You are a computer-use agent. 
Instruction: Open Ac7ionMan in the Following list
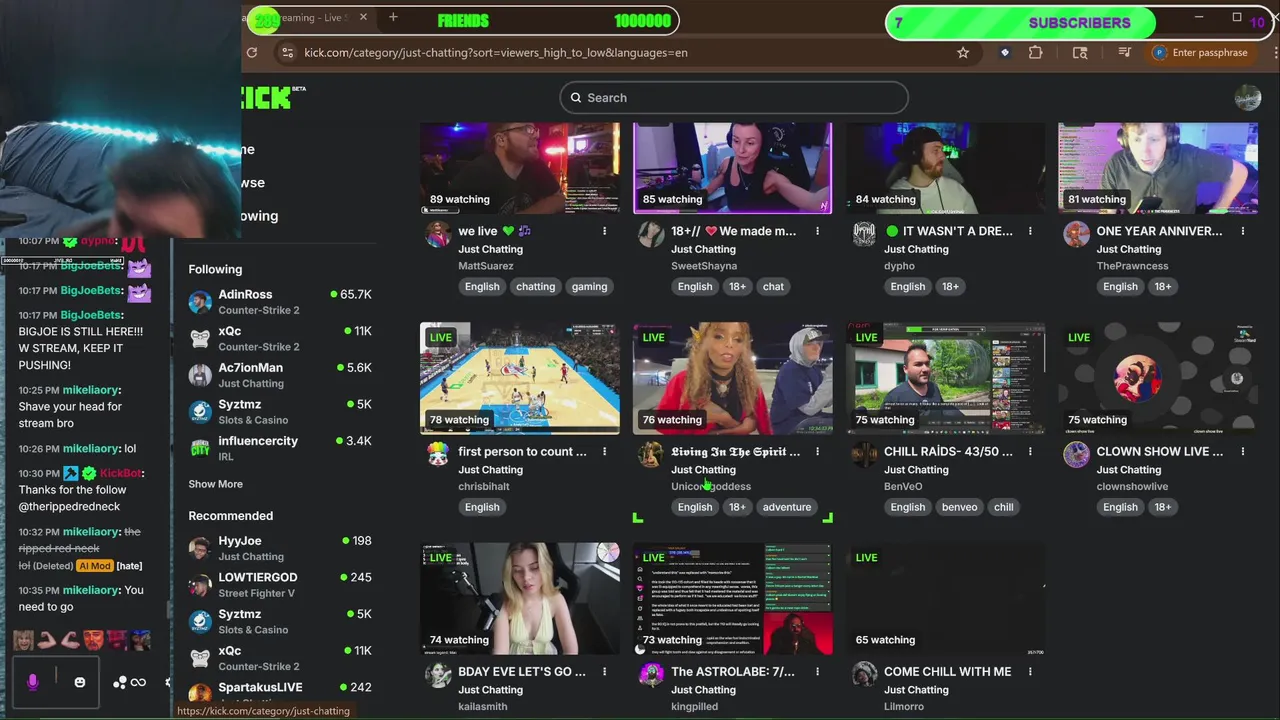pyautogui.click(x=280, y=375)
